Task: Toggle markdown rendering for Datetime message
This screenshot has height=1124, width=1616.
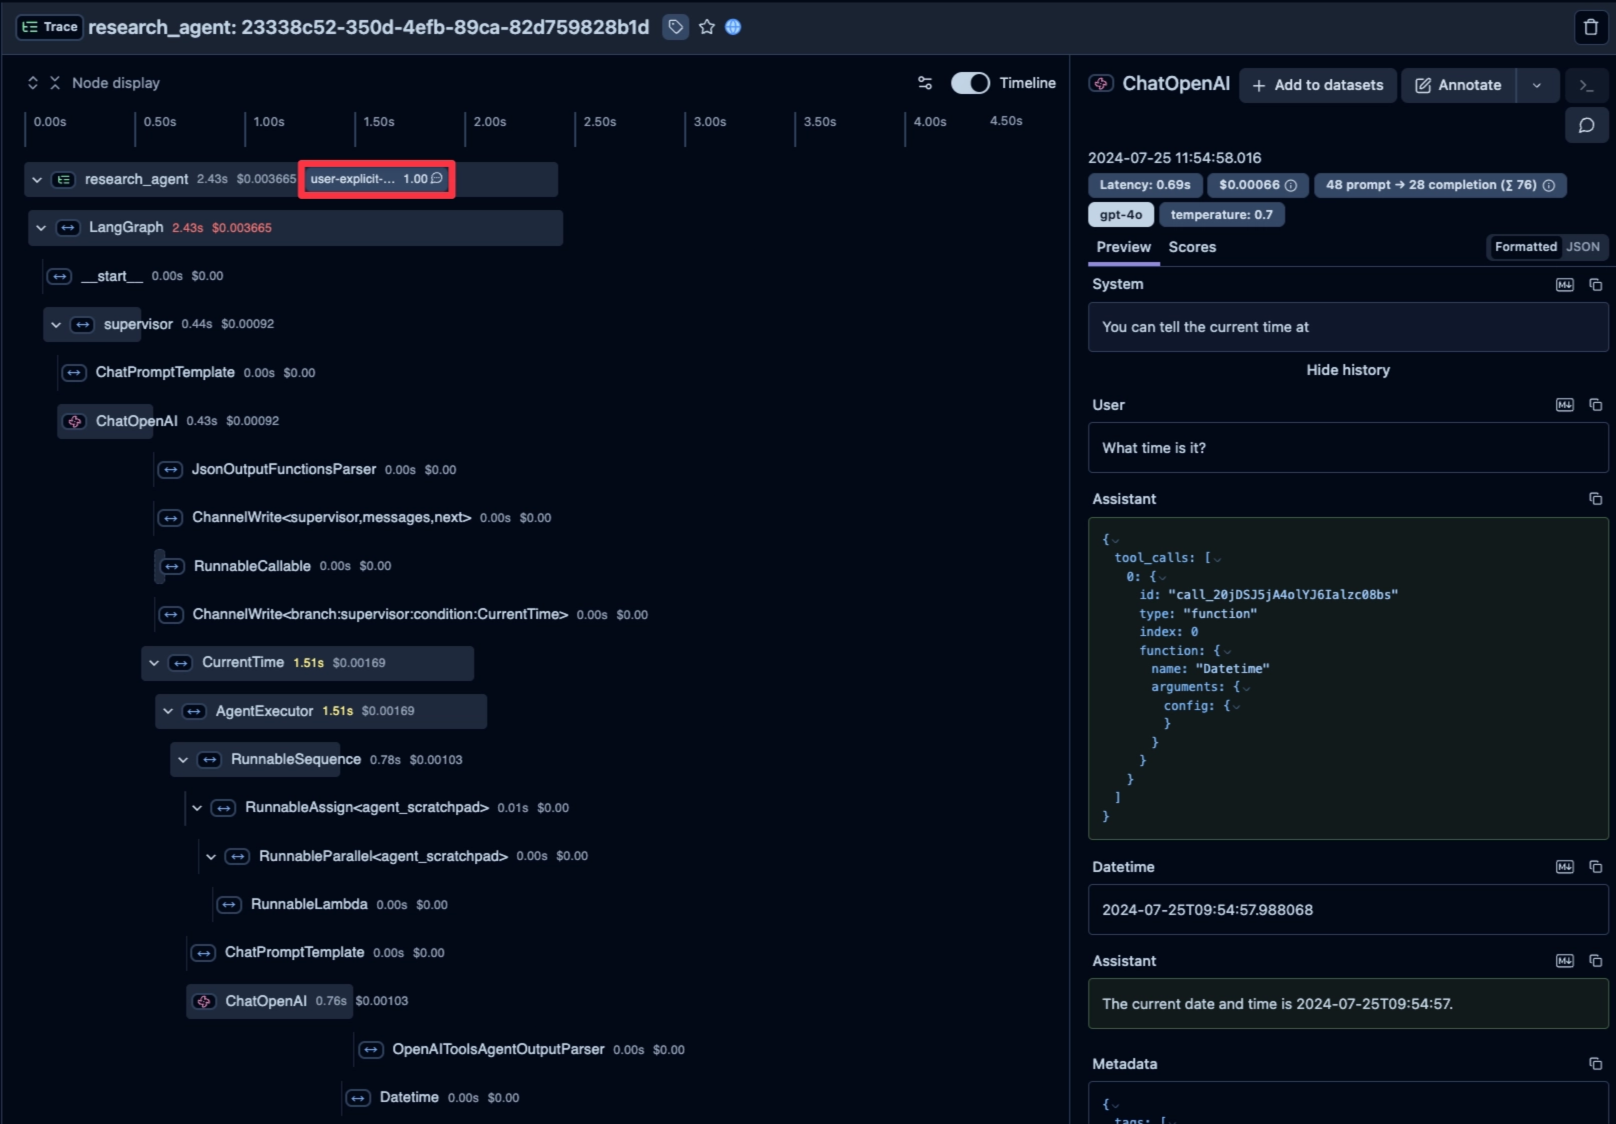Action: coord(1565,867)
